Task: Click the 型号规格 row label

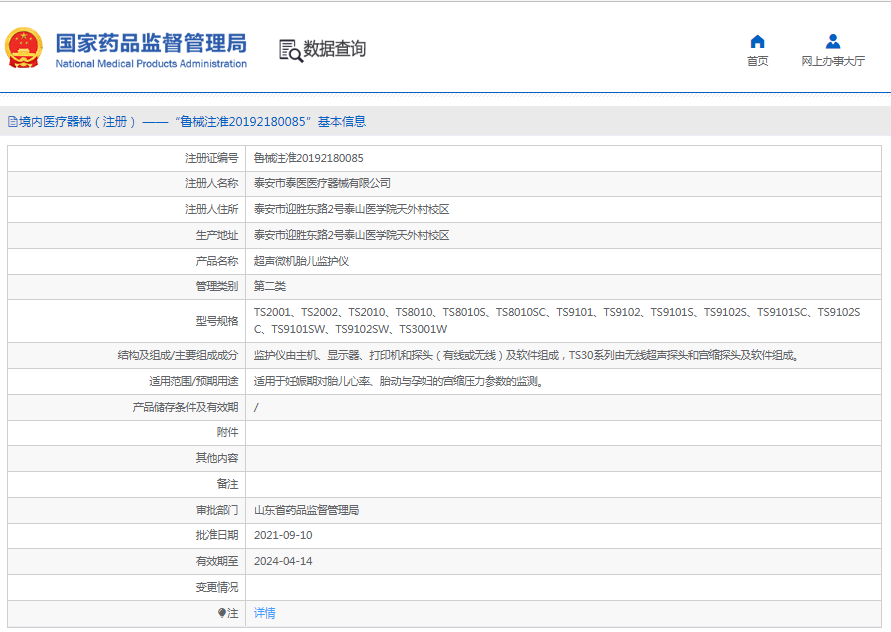Action: tap(217, 321)
